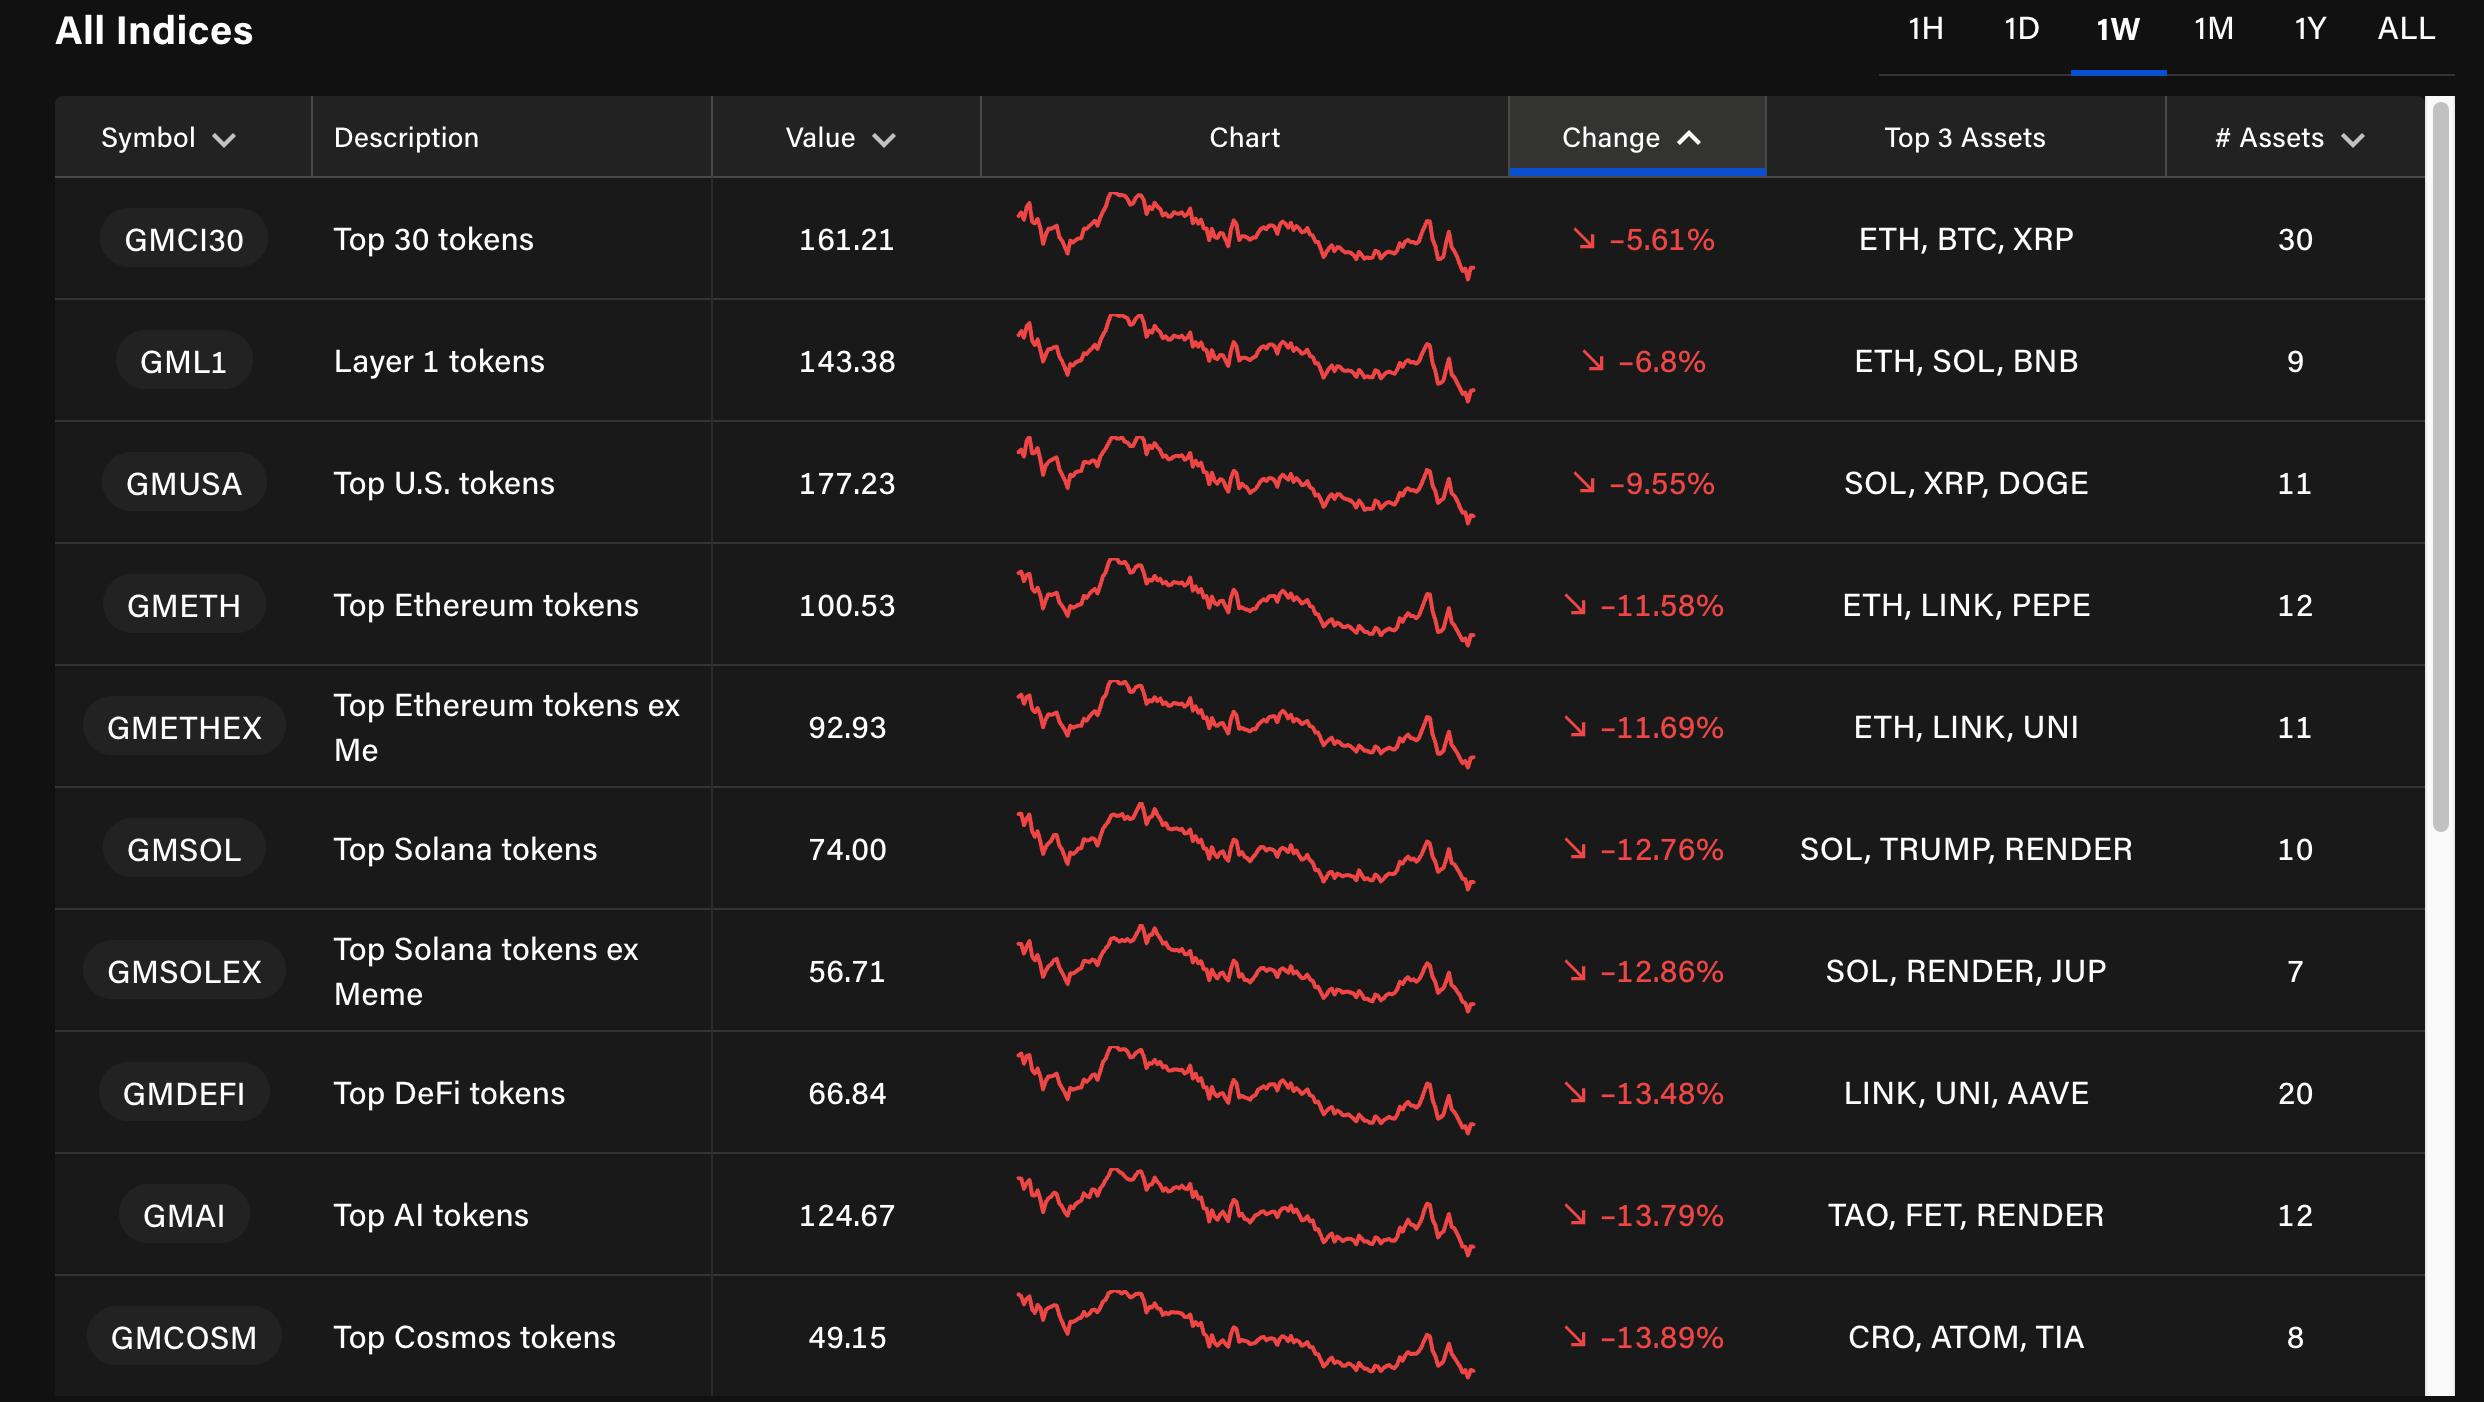Switch to the 1H timeframe tab
The height and width of the screenshot is (1402, 2484).
1925,30
